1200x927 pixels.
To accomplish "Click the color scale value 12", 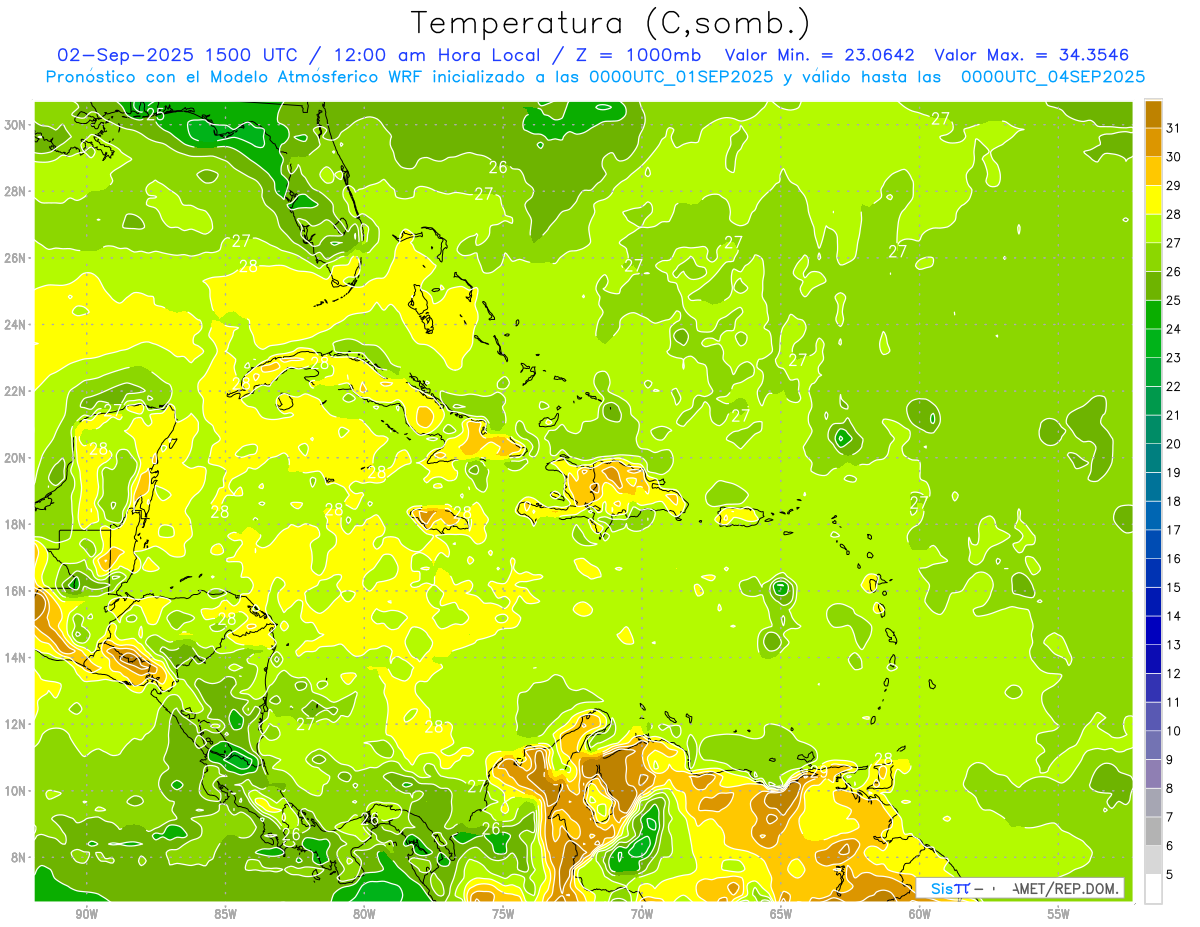I will (x=1174, y=673).
